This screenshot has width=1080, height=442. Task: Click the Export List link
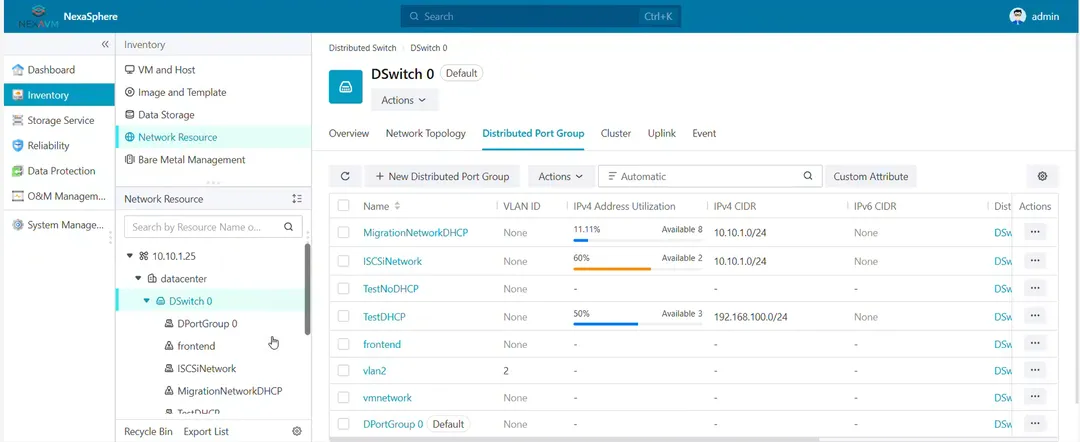tap(206, 432)
